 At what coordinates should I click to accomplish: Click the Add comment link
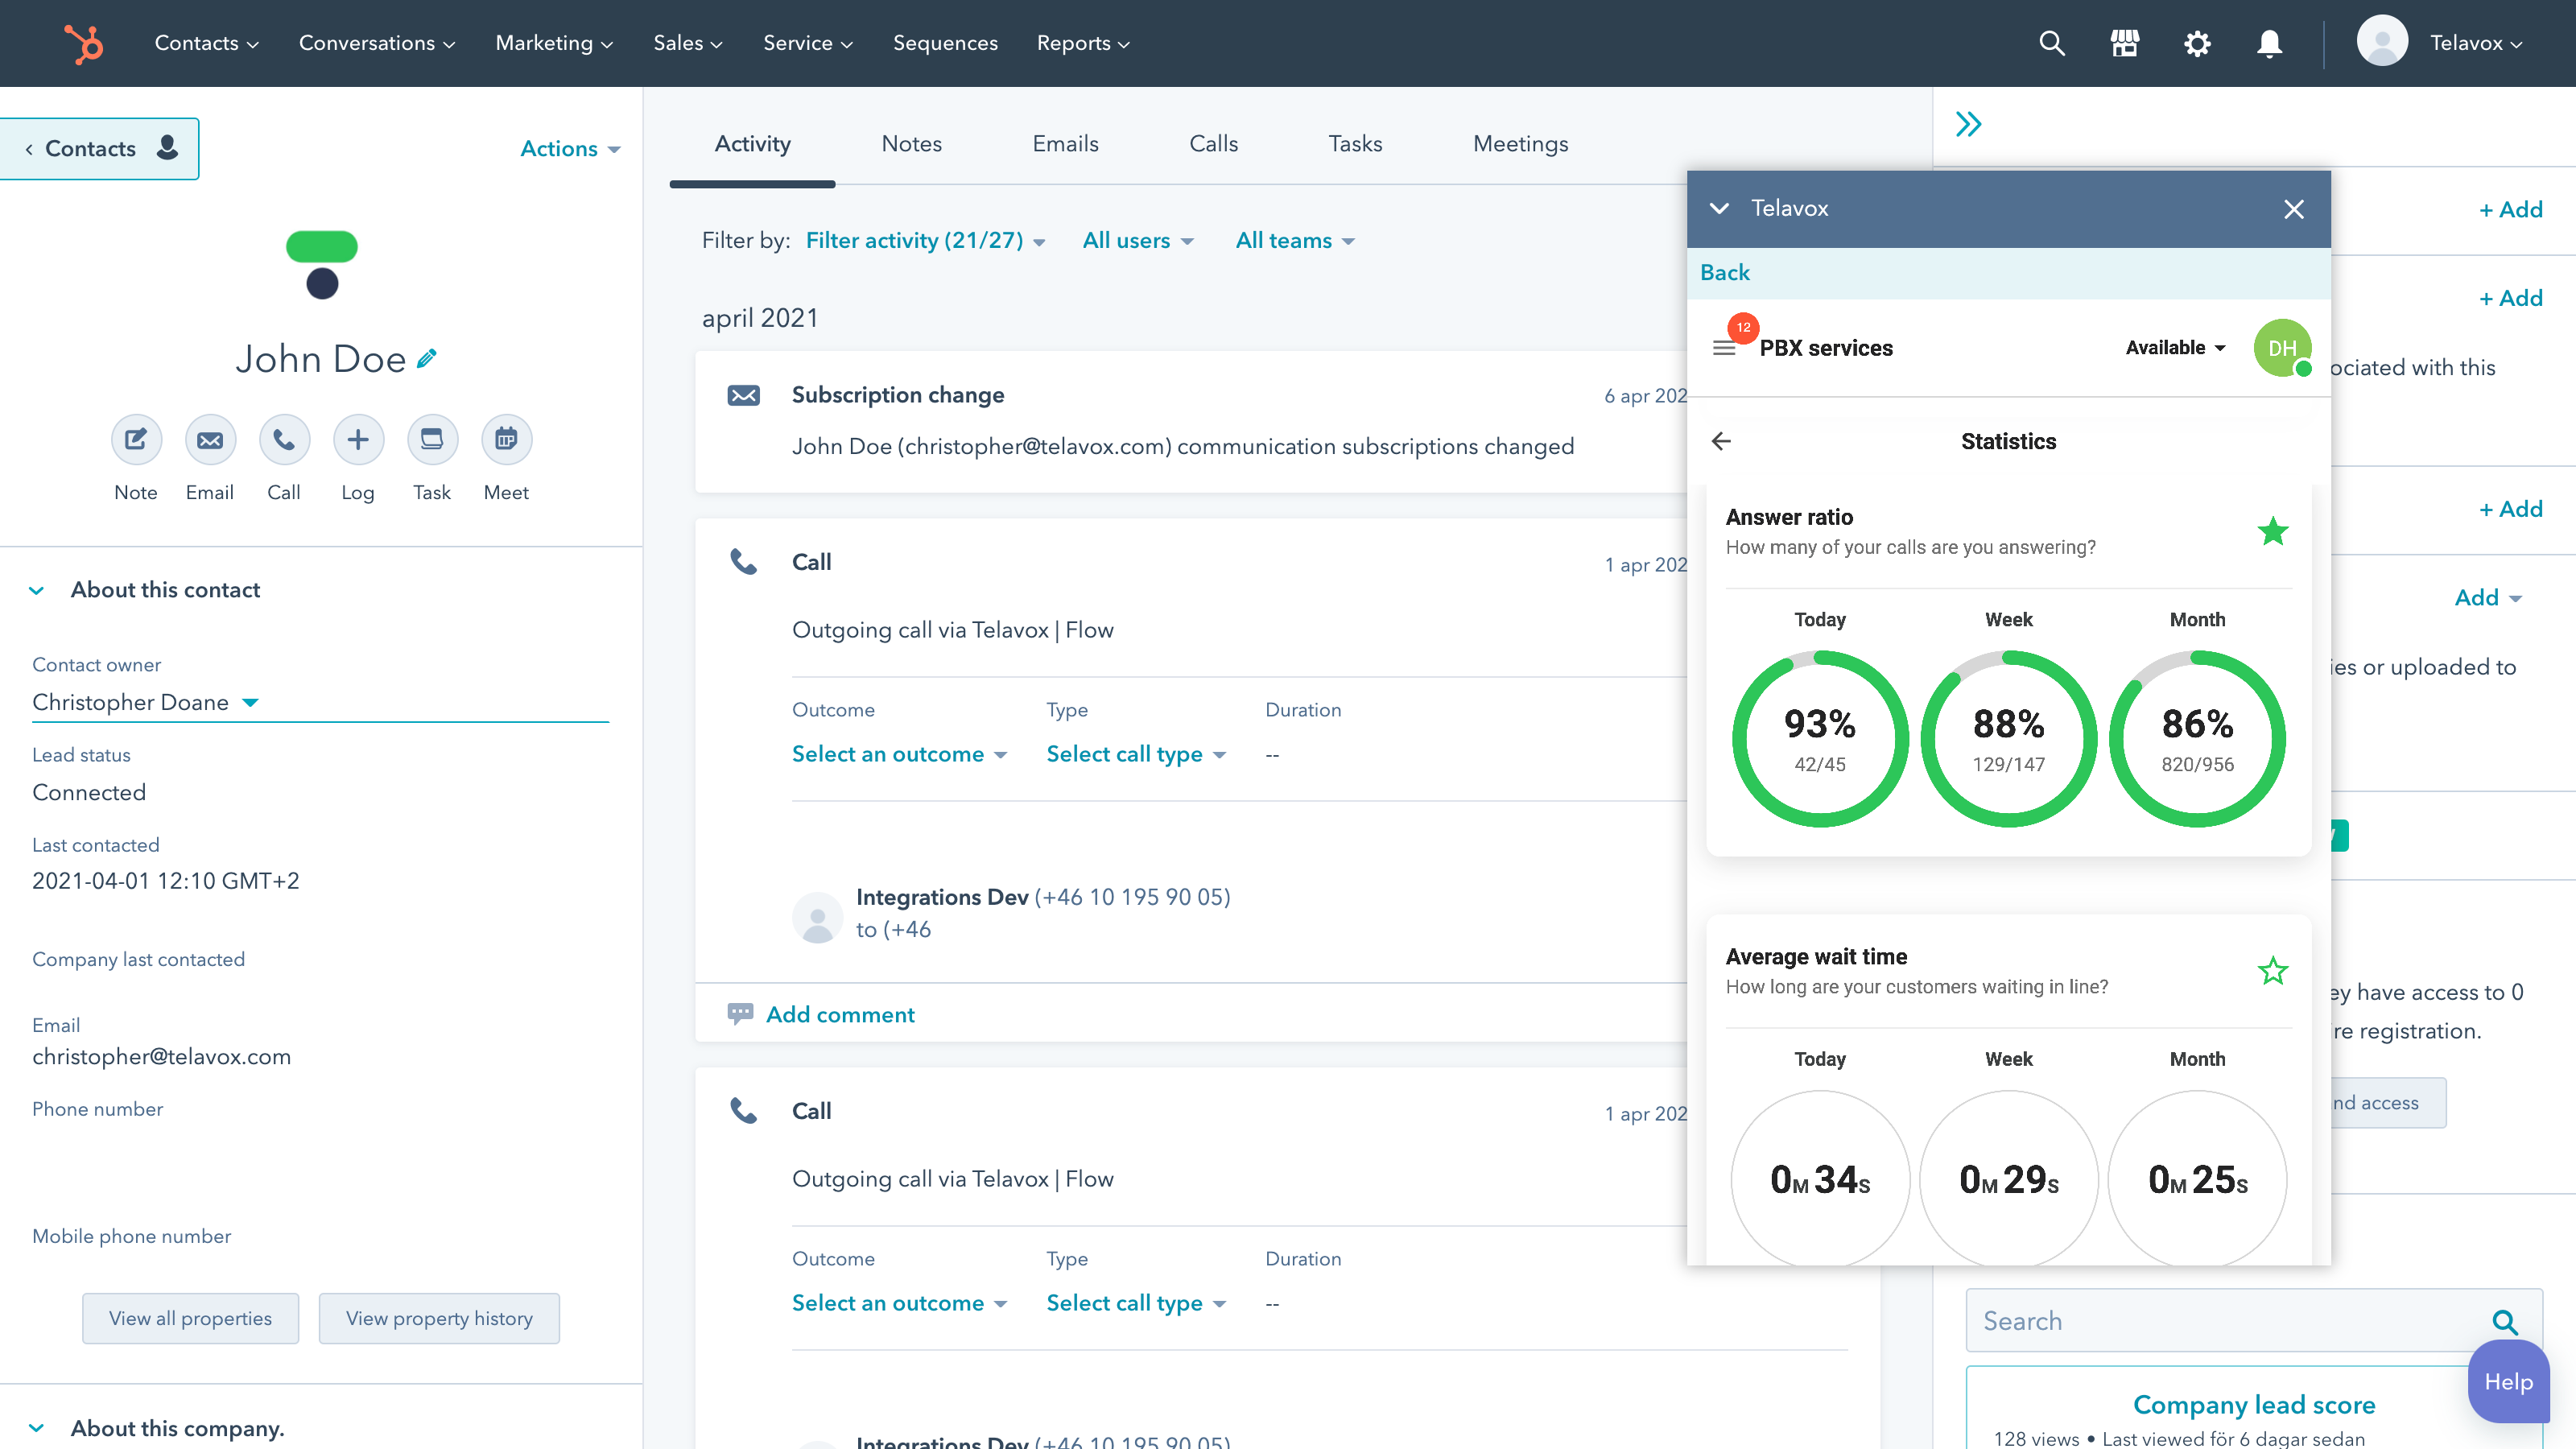pos(840,1014)
